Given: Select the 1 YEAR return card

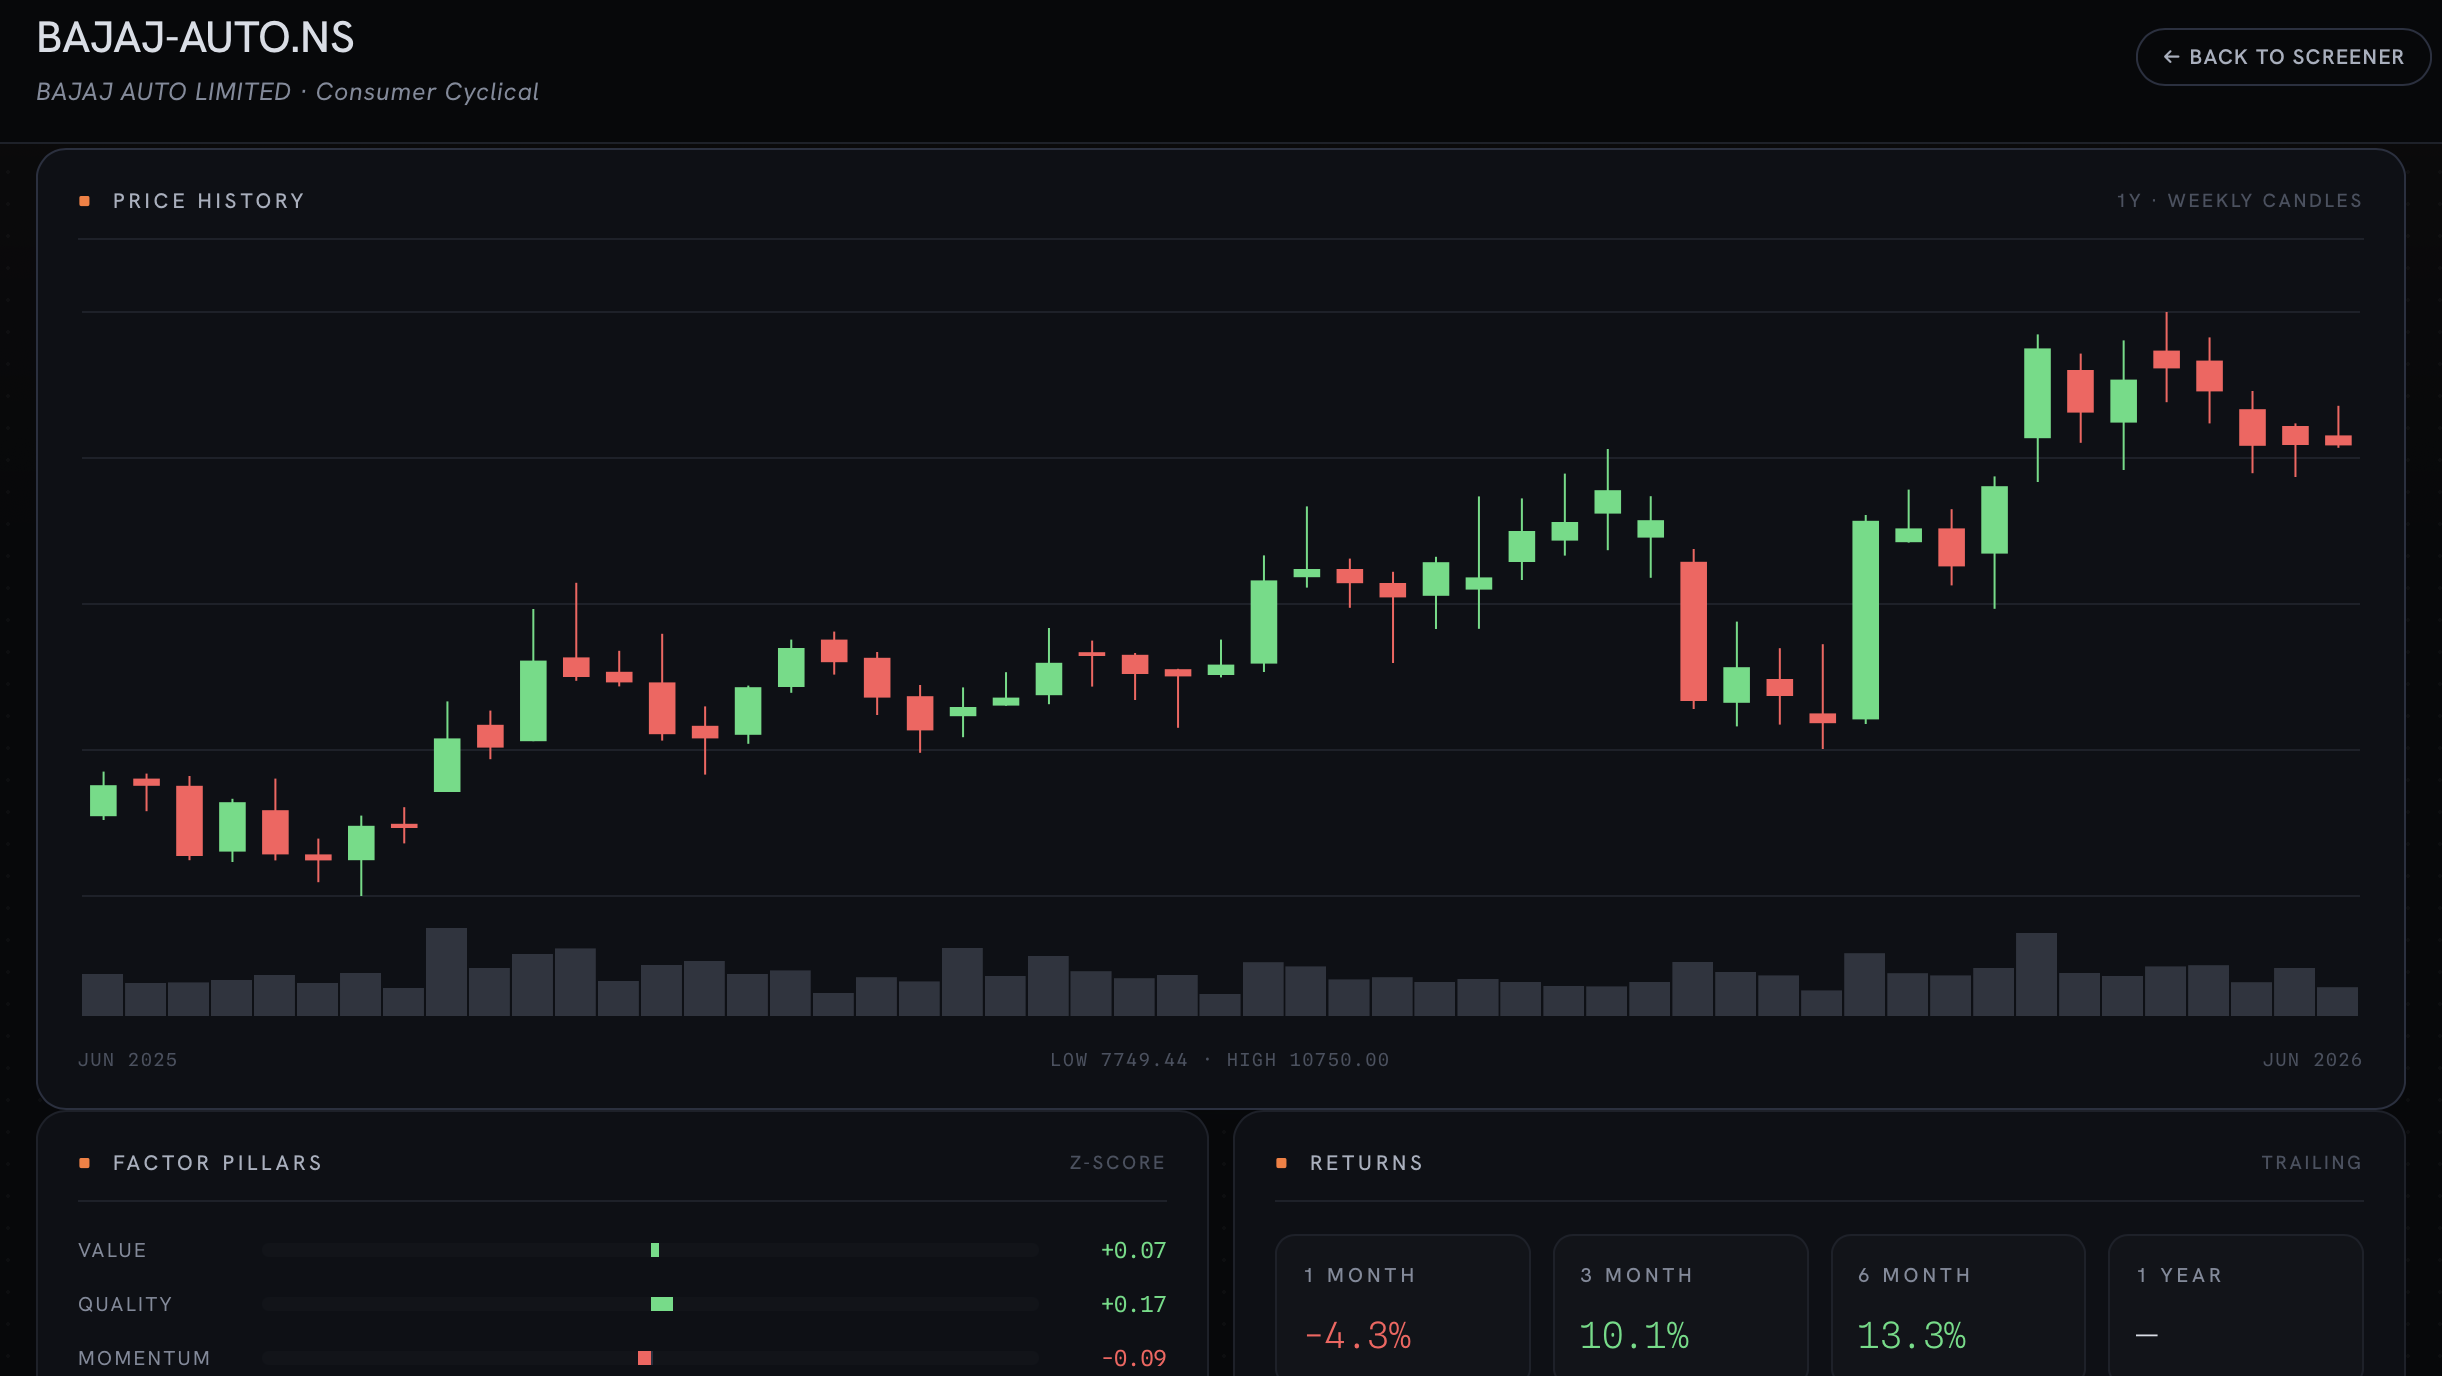Looking at the screenshot, I should click(x=2236, y=1305).
